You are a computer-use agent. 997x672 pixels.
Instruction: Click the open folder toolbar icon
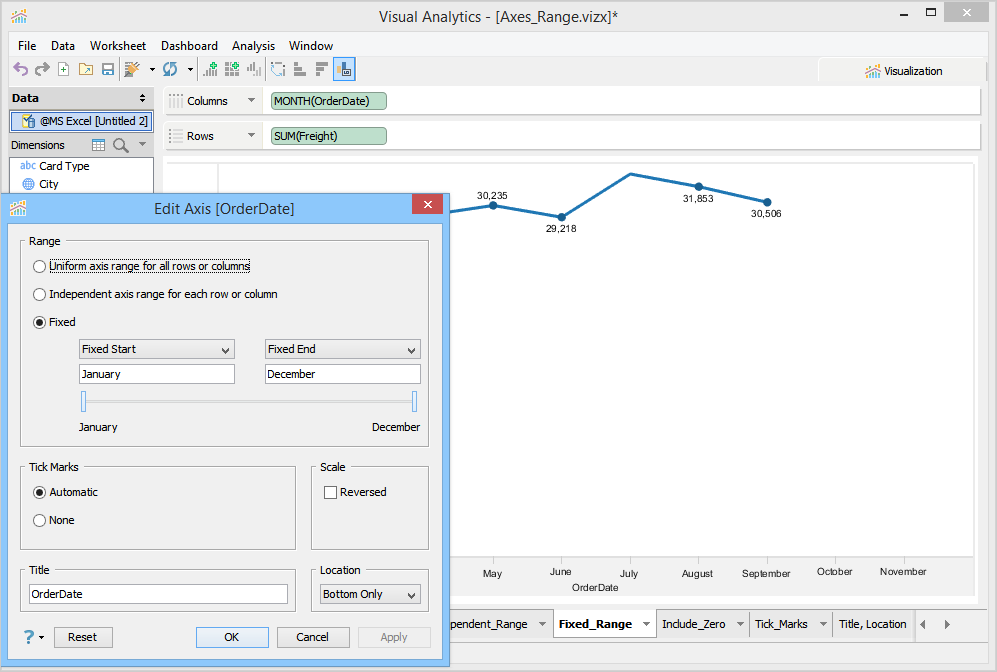pyautogui.click(x=85, y=69)
